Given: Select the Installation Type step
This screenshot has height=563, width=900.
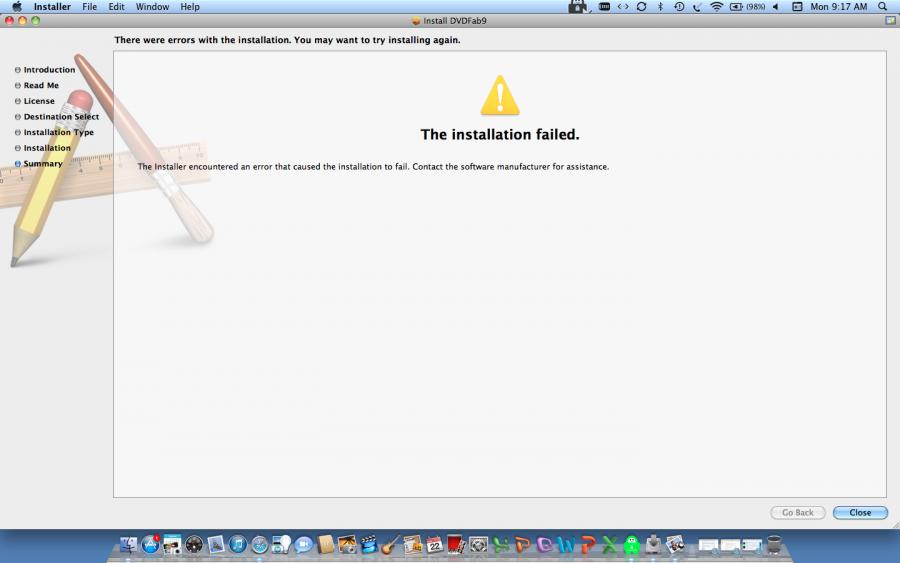Looking at the screenshot, I should point(54,131).
